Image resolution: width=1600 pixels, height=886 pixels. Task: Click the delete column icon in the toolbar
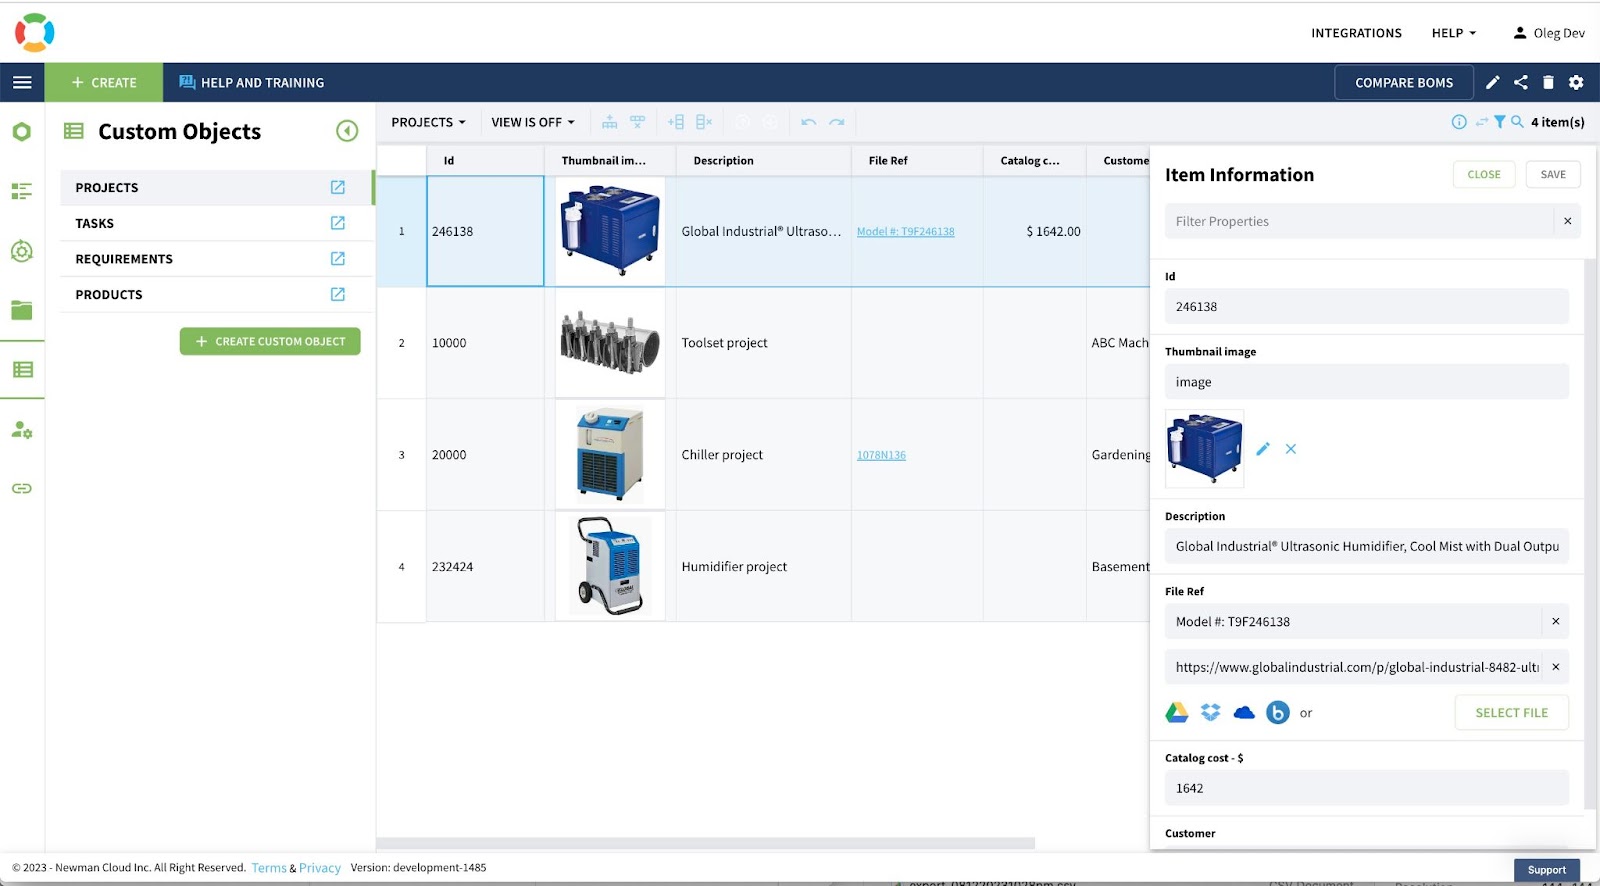coord(704,122)
